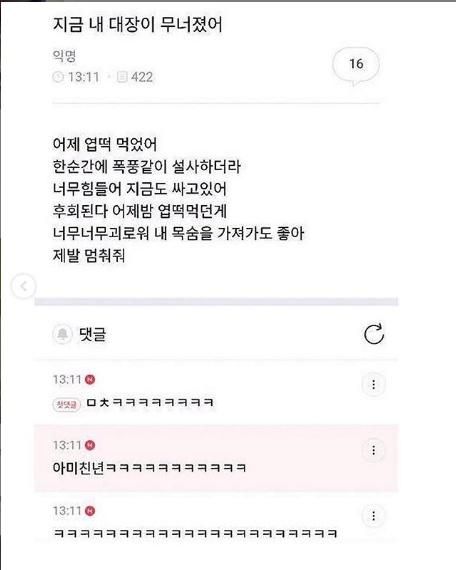
Task: Click the red N badge on first comment
Action: point(90,380)
